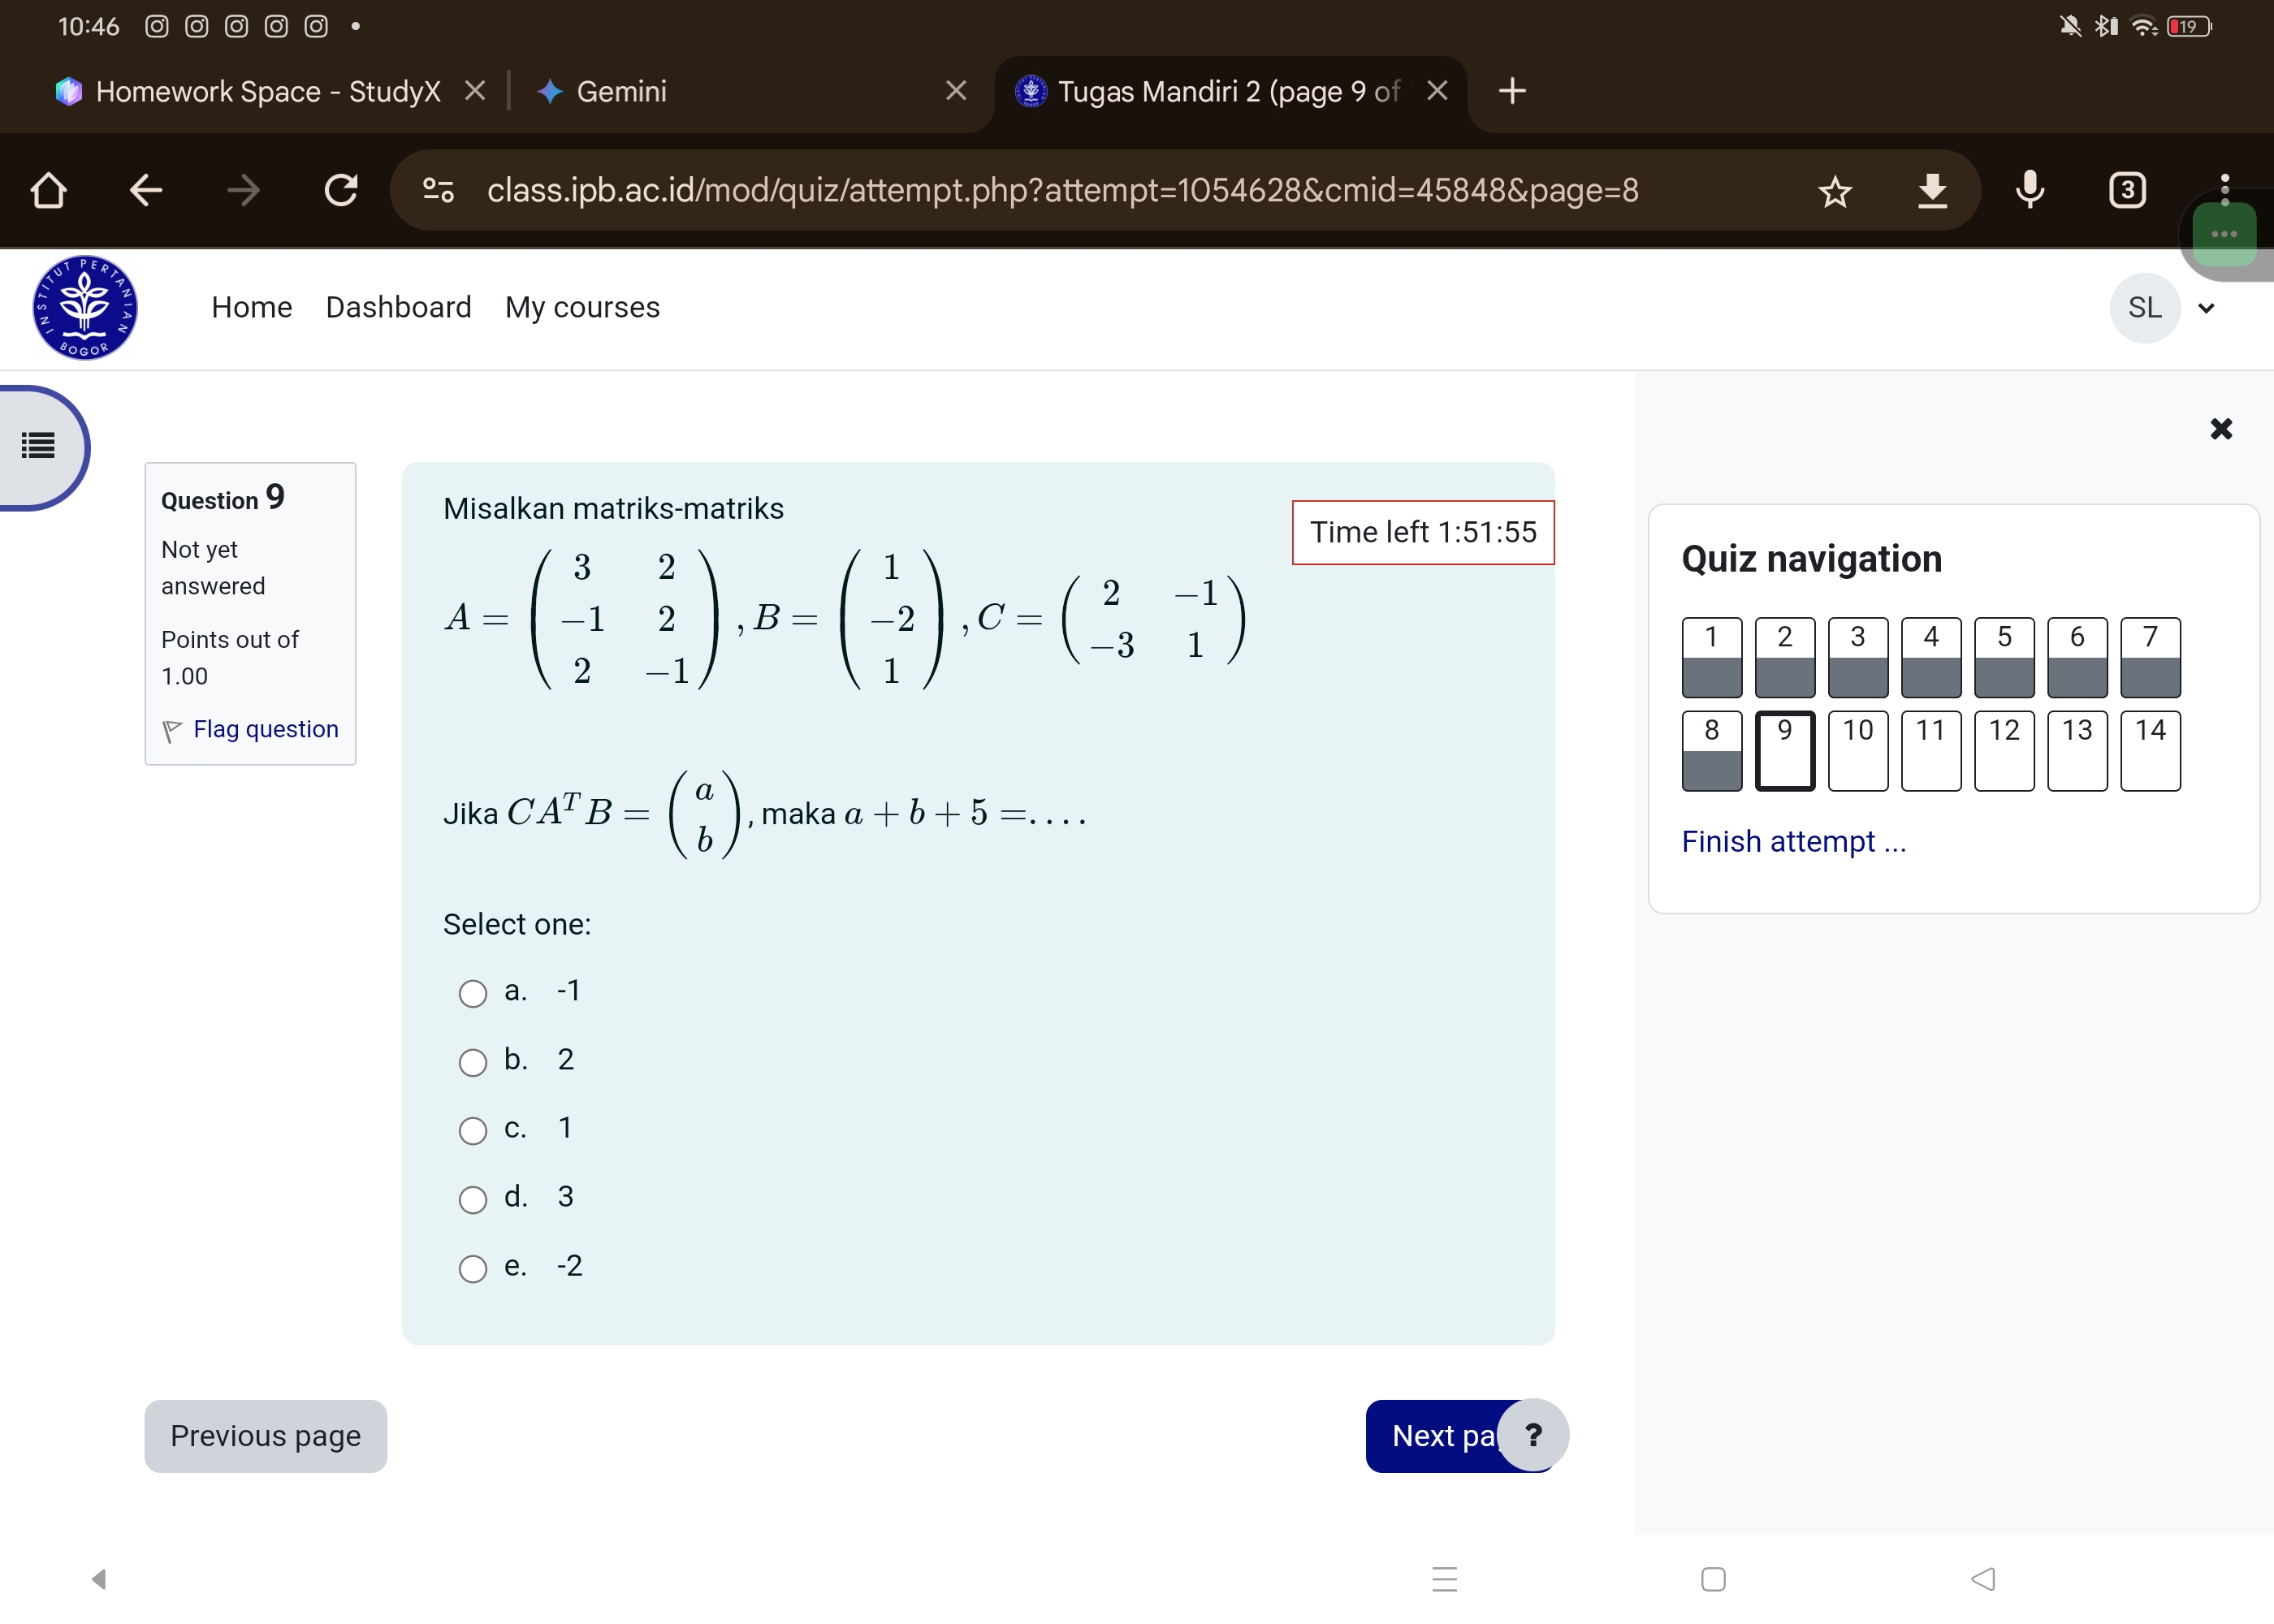
Task: Go to the browser home page icon
Action: 48,190
